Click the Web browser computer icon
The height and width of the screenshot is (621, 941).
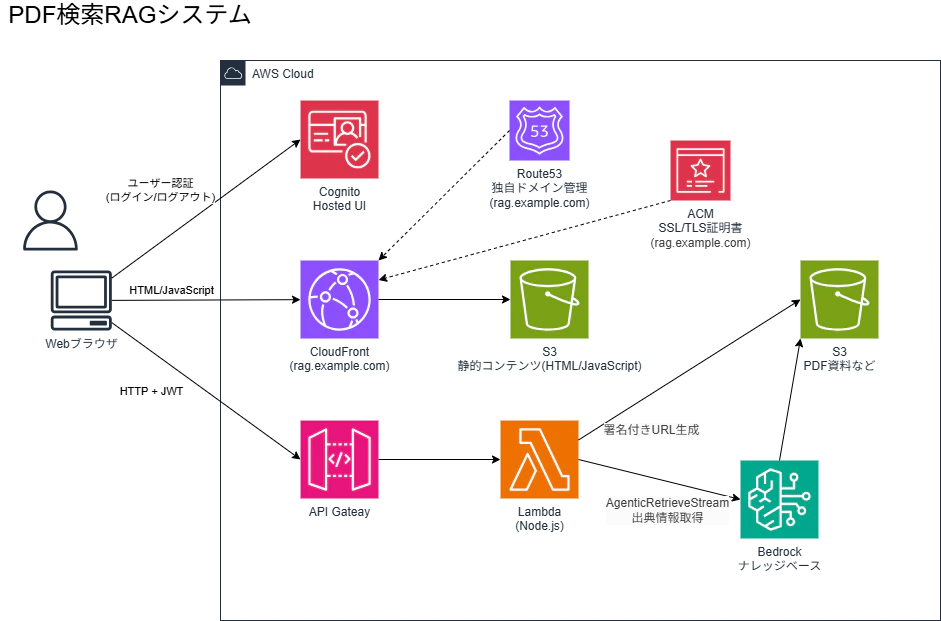point(82,301)
